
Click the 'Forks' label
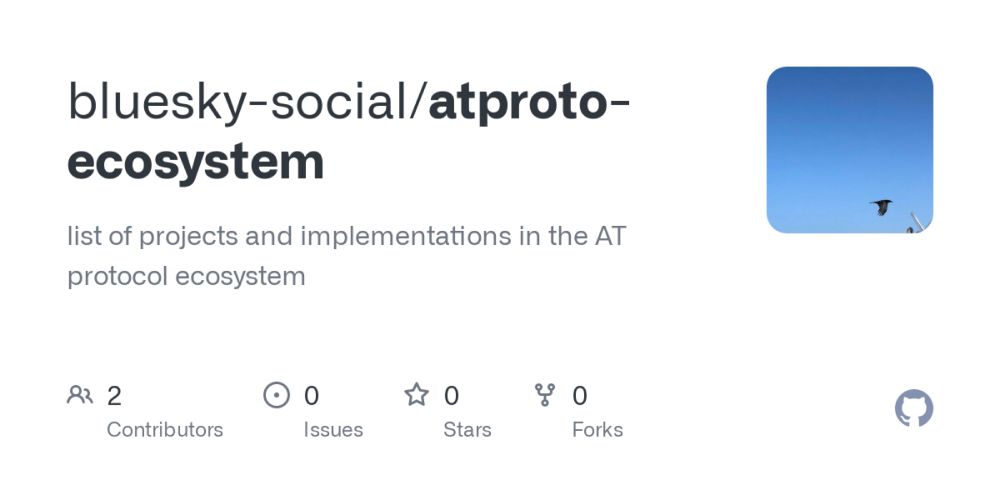click(x=597, y=430)
